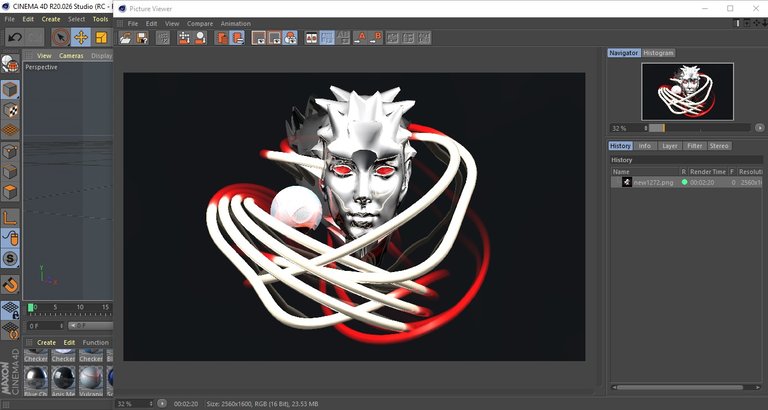Toggle the highlighted swap compare icon
The image size is (768, 410).
(x=327, y=38)
